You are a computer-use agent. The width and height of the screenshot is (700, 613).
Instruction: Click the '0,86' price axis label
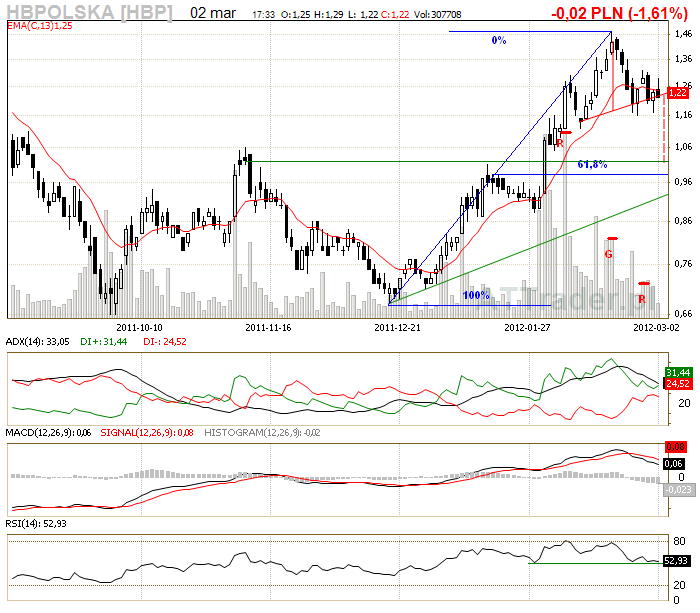[683, 221]
